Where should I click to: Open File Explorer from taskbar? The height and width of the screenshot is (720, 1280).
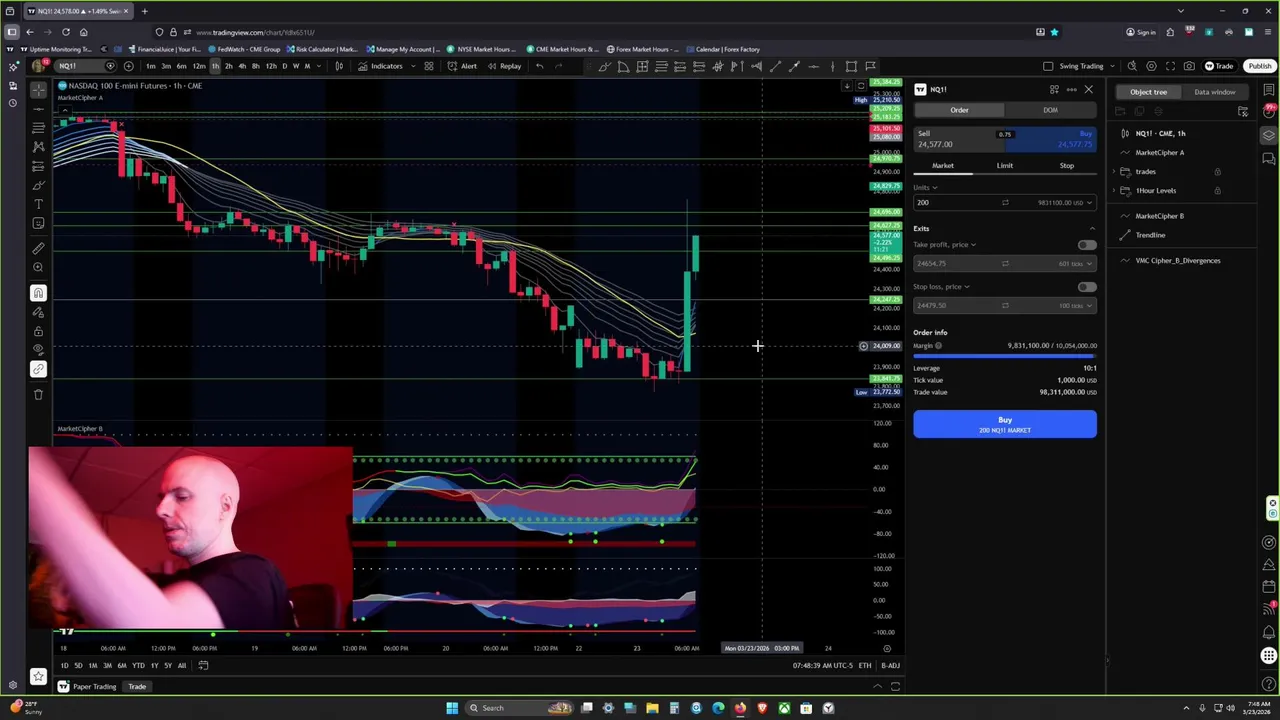pyautogui.click(x=652, y=708)
